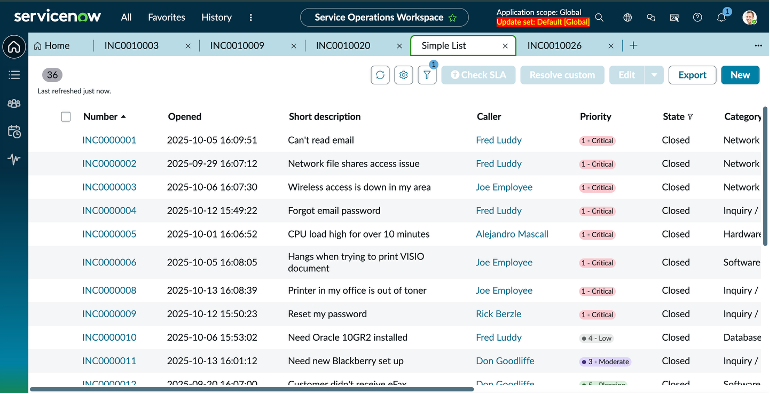The width and height of the screenshot is (770, 394).
Task: Open the Favorites menu
Action: coord(166,18)
